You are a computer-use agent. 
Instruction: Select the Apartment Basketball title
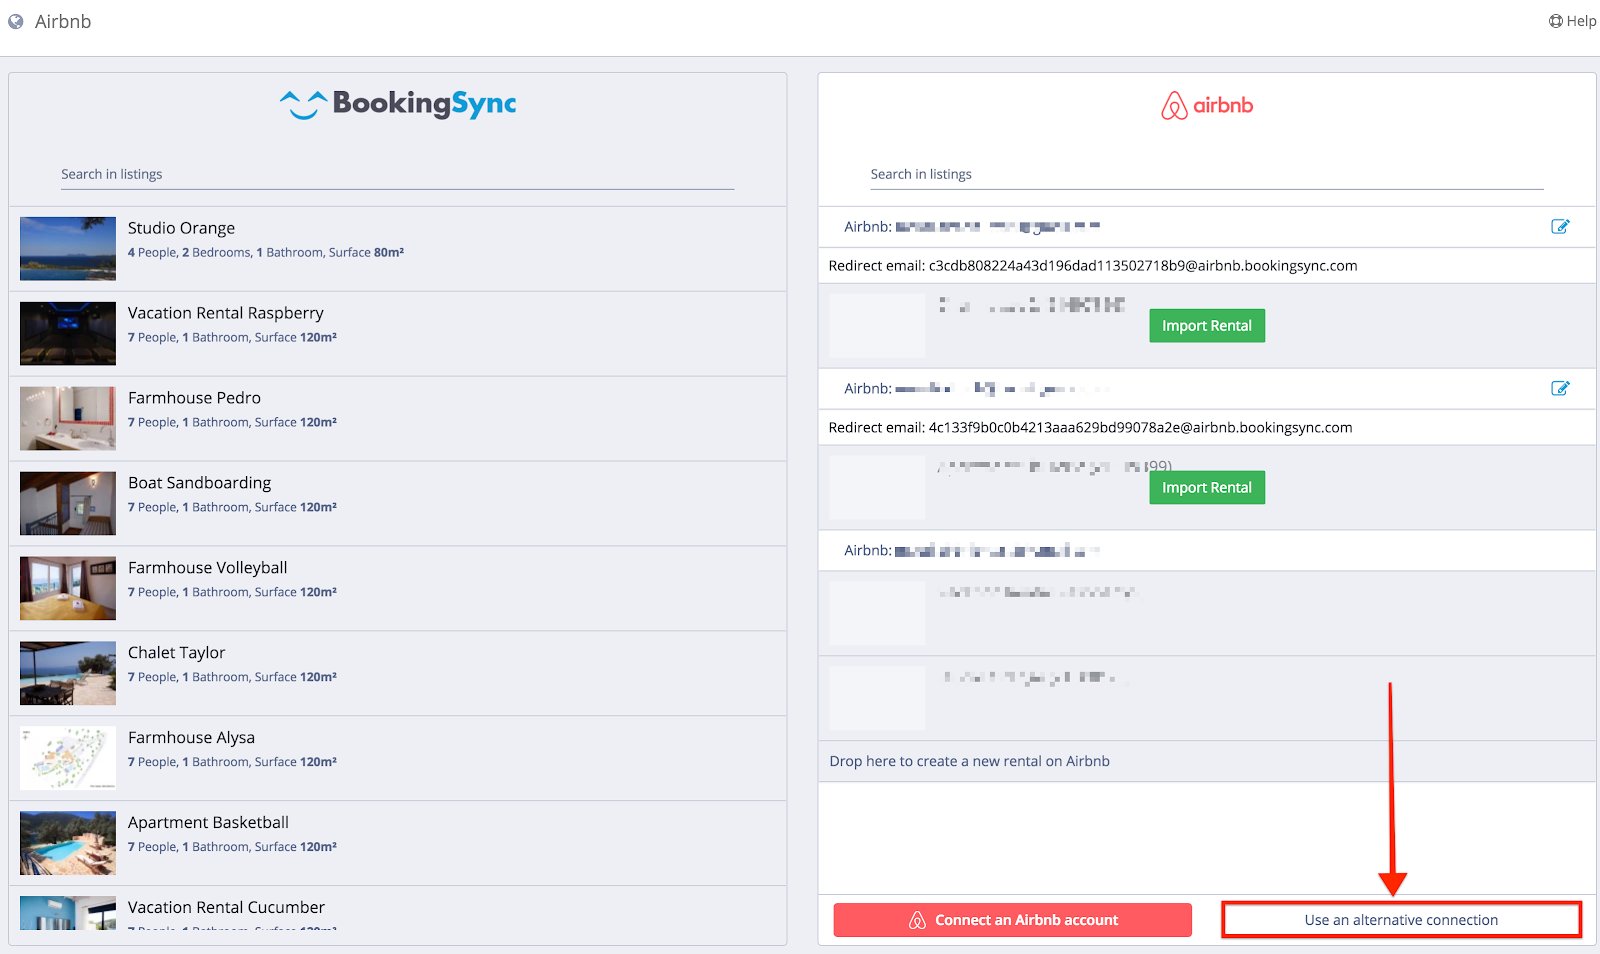coord(208,823)
